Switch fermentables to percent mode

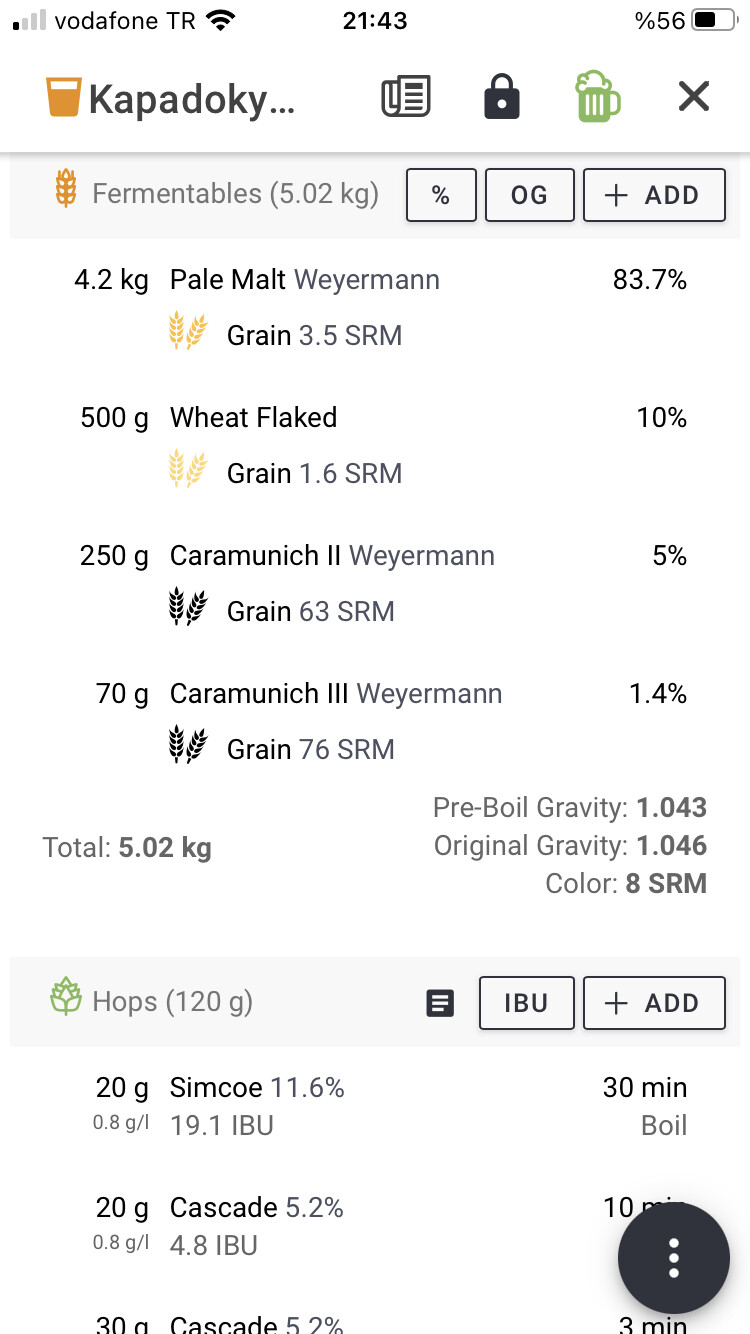[x=441, y=194]
